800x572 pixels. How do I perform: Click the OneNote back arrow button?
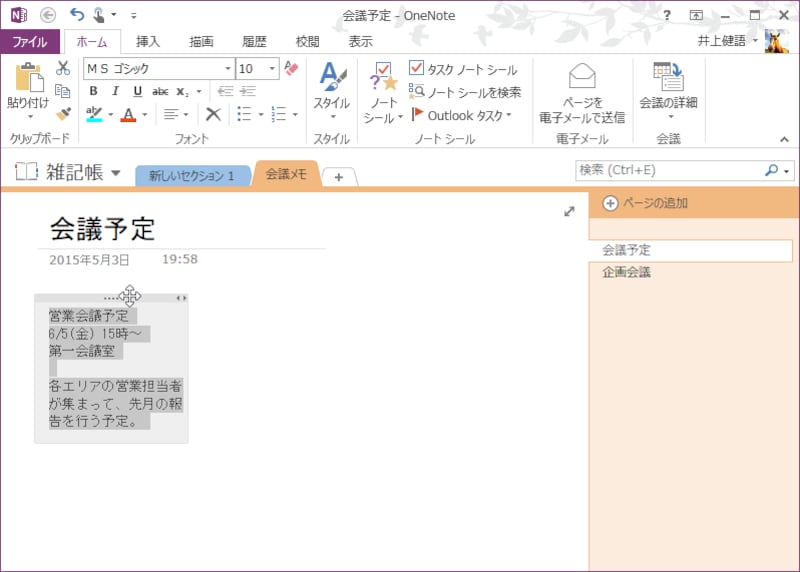48,15
